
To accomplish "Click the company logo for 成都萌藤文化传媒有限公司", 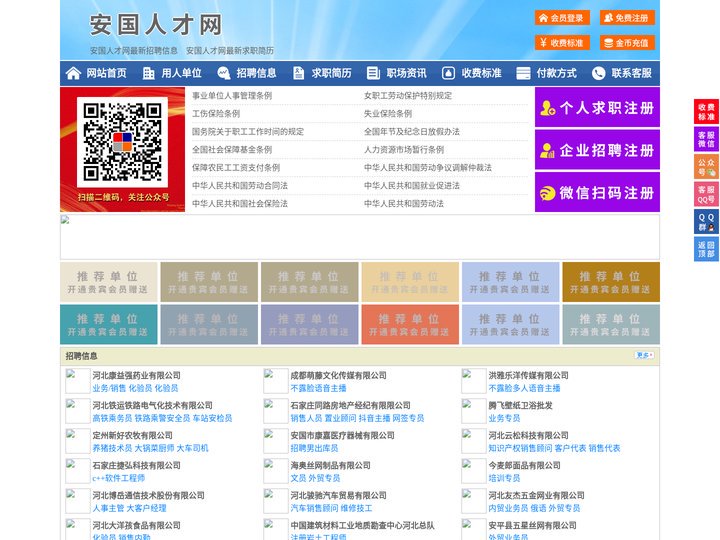I will point(276,381).
